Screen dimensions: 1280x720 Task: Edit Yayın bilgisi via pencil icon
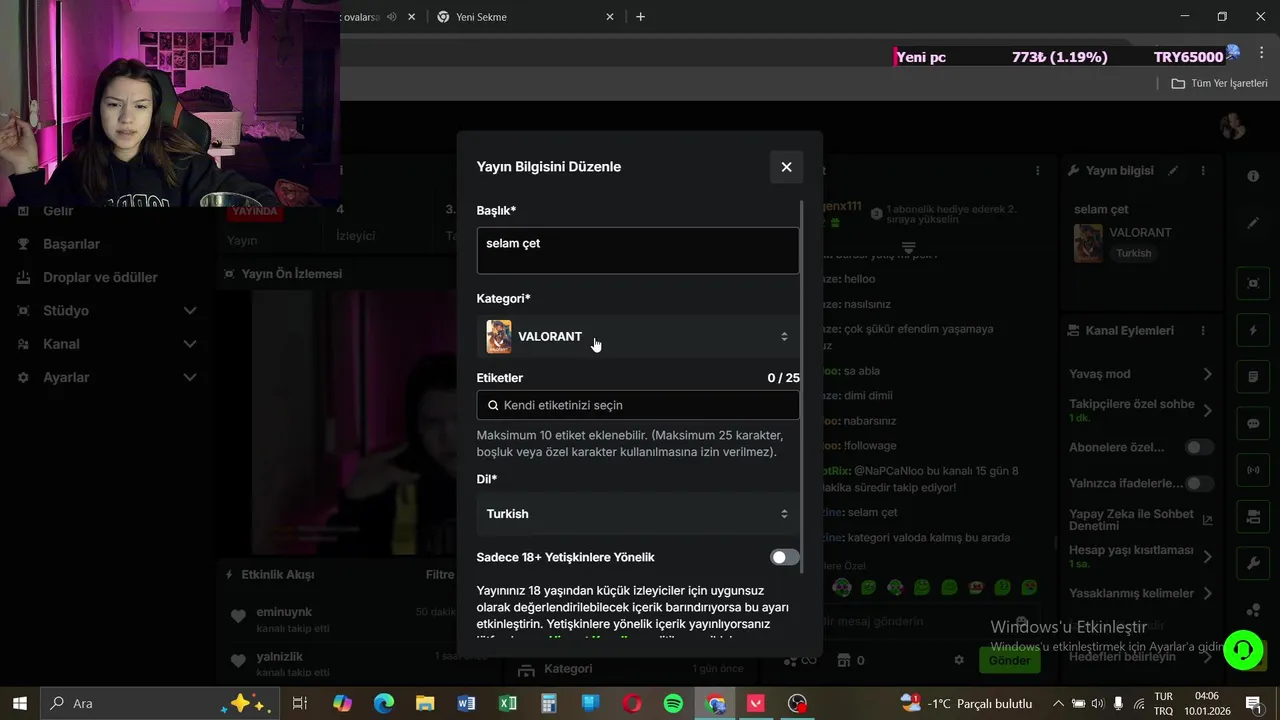pos(1174,171)
